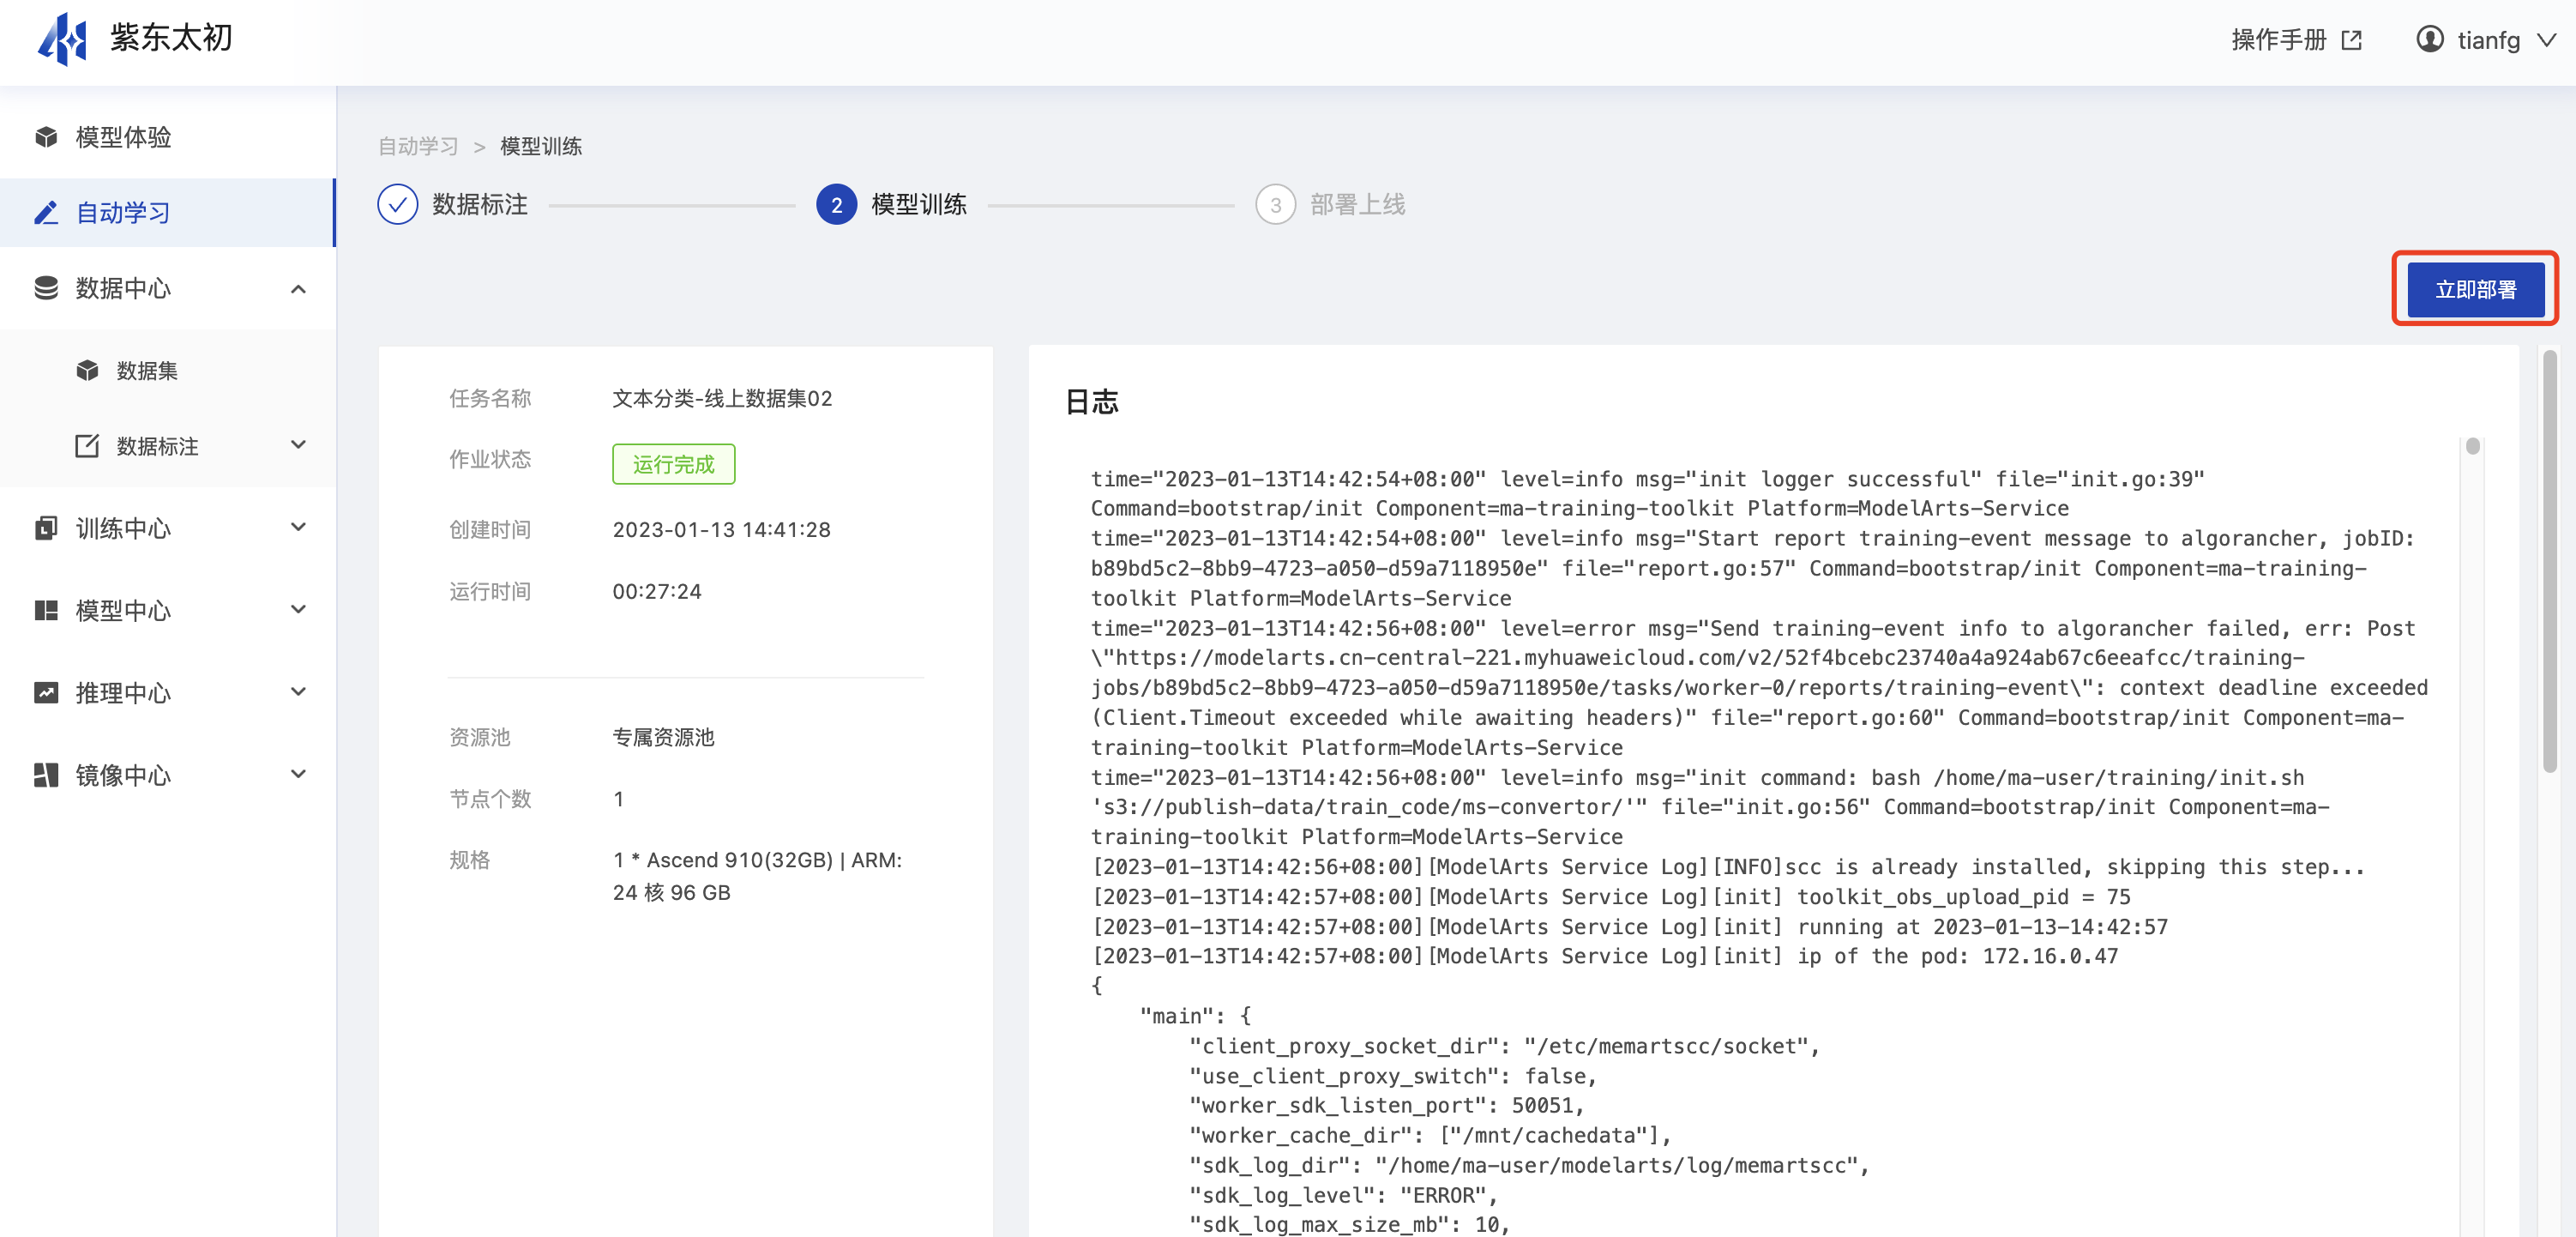Click the step 2 circle icon
The height and width of the screenshot is (1237, 2576).
pyautogui.click(x=836, y=204)
